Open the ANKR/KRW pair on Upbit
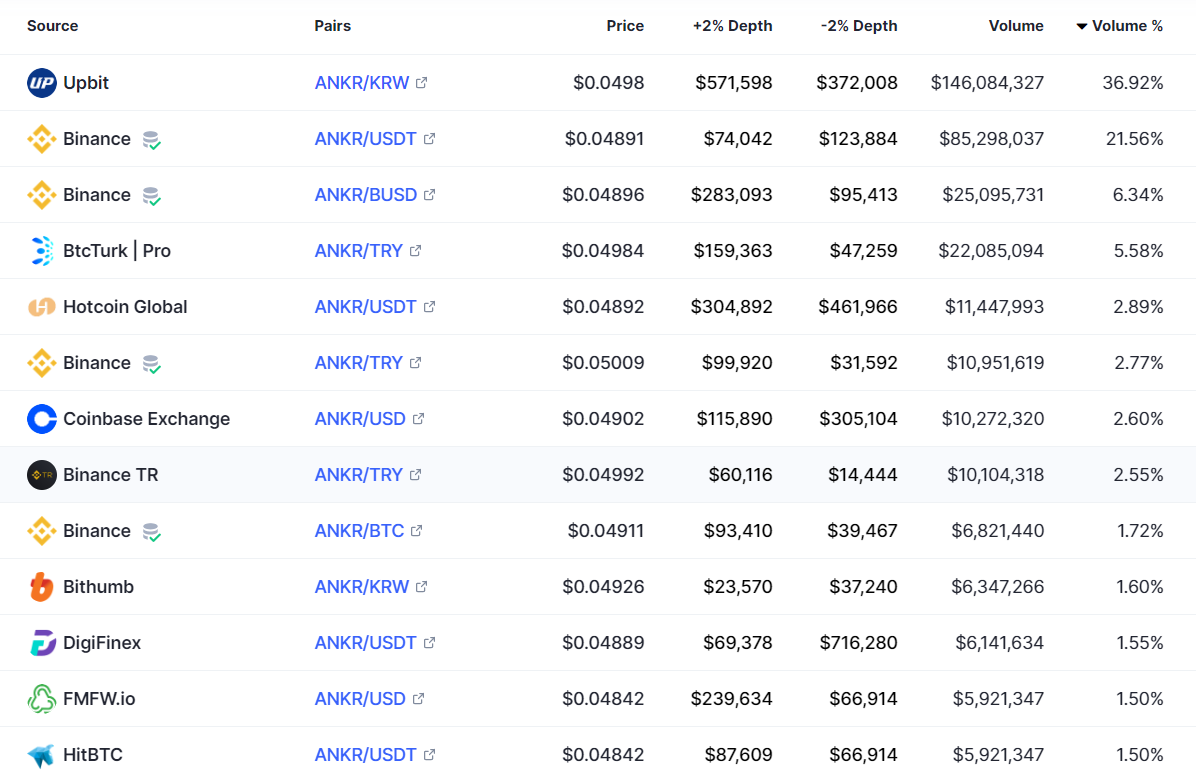 click(362, 82)
